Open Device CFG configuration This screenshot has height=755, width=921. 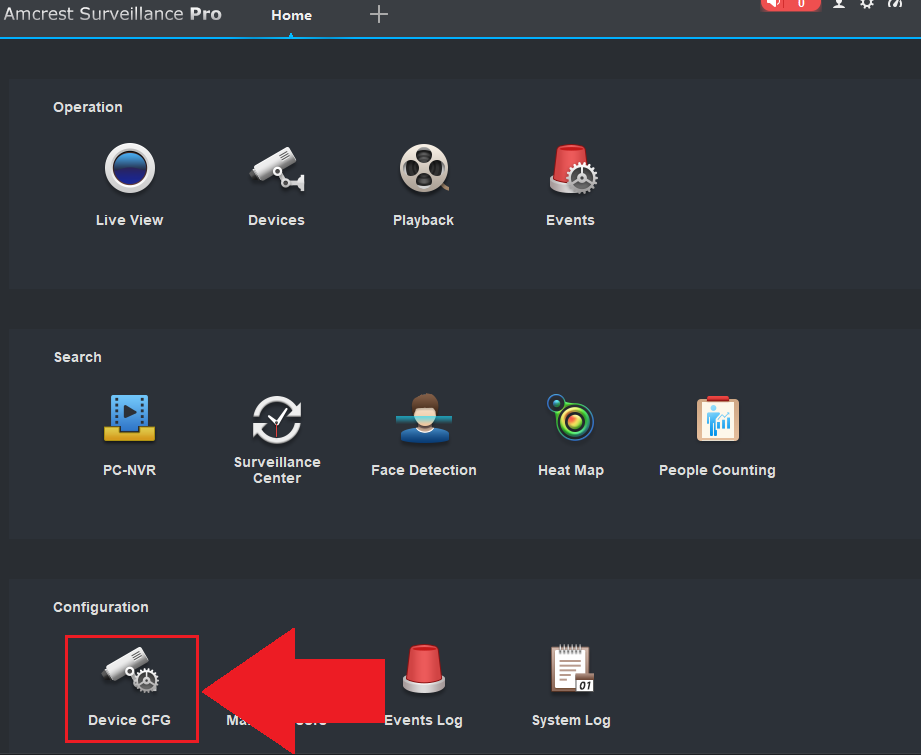130,670
